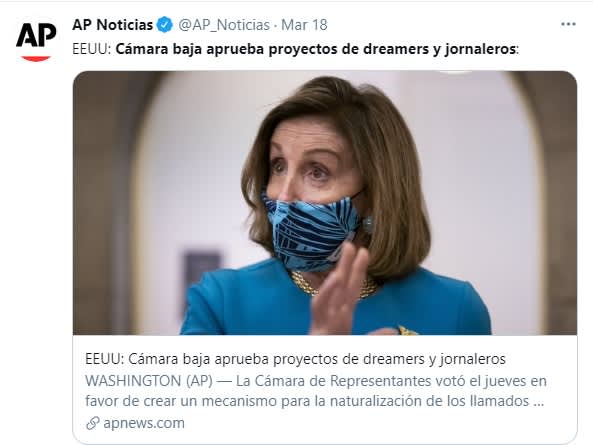This screenshot has width=593, height=445.
Task: Click the blurred wall frame in photo background
Action: pyautogui.click(x=203, y=272)
